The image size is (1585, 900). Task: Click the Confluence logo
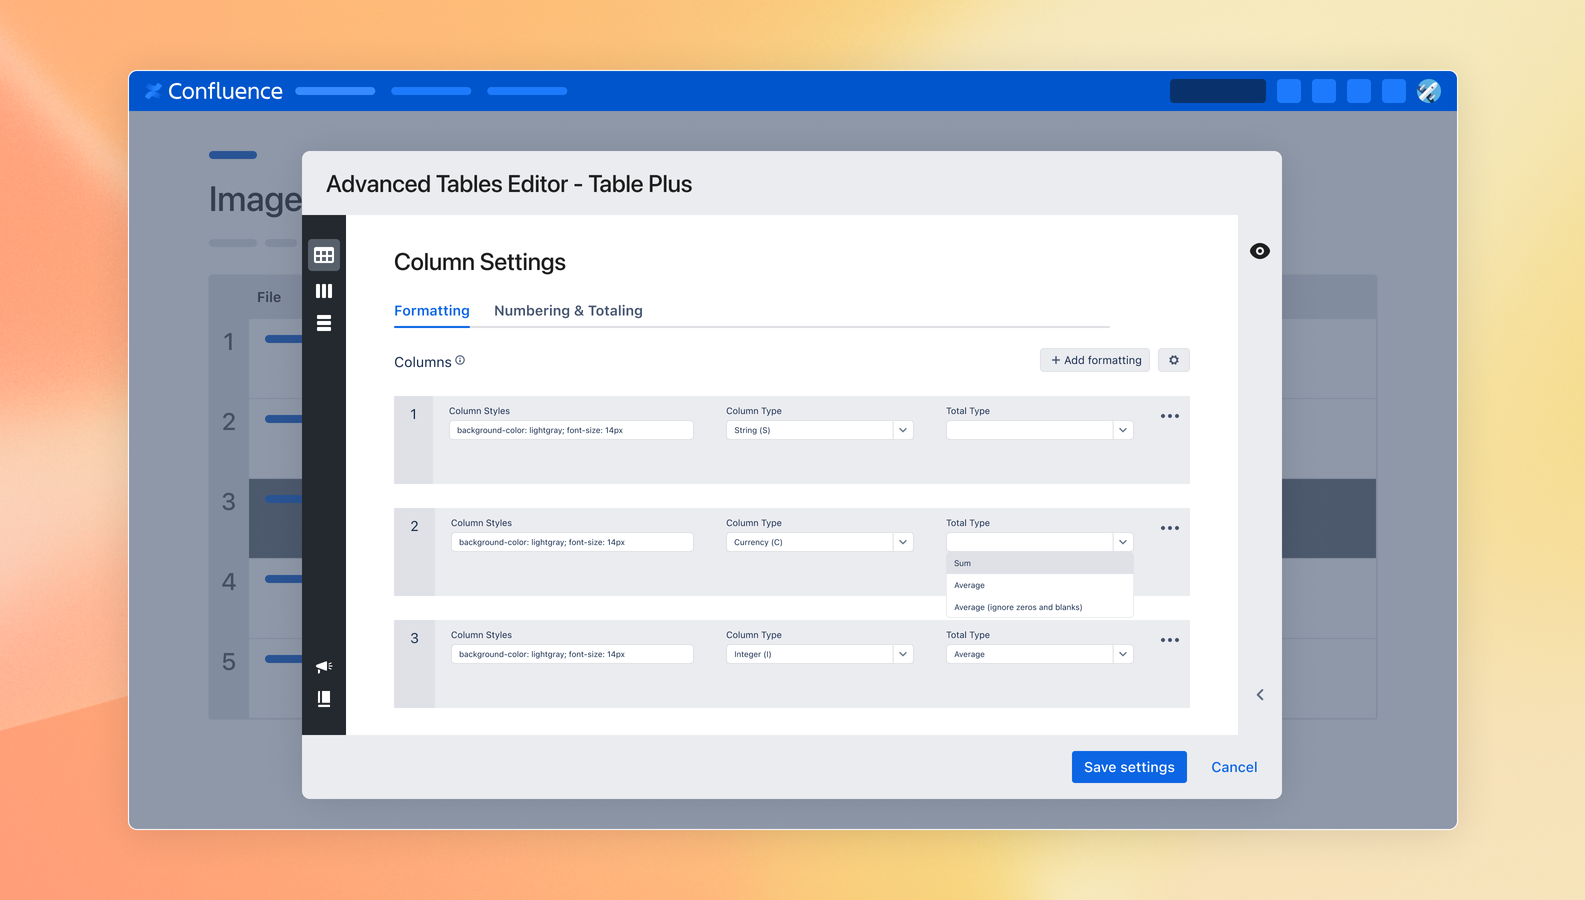[214, 91]
